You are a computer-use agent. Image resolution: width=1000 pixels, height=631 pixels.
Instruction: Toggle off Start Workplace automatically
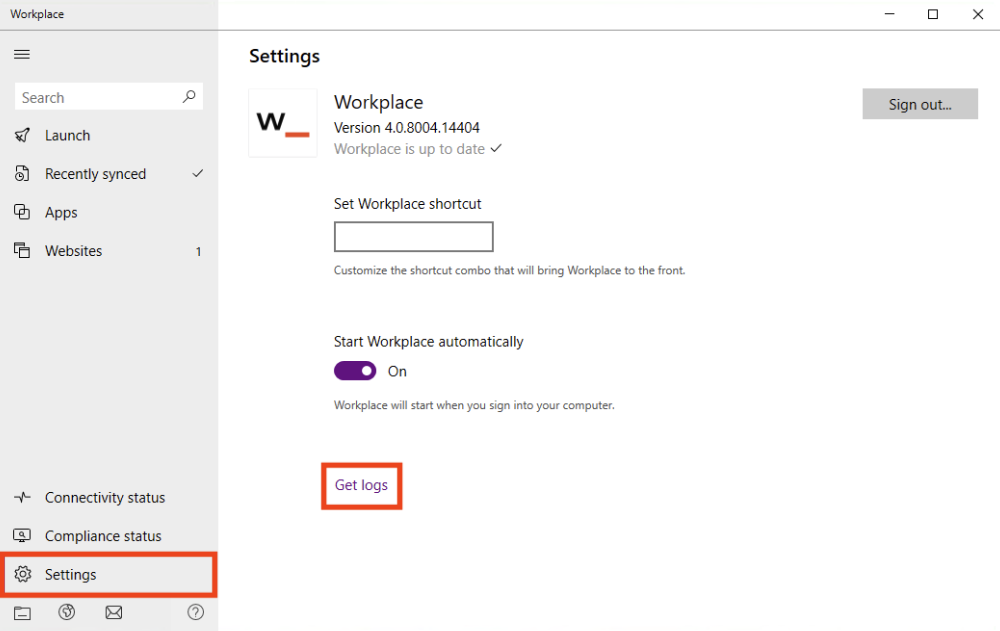pos(354,371)
